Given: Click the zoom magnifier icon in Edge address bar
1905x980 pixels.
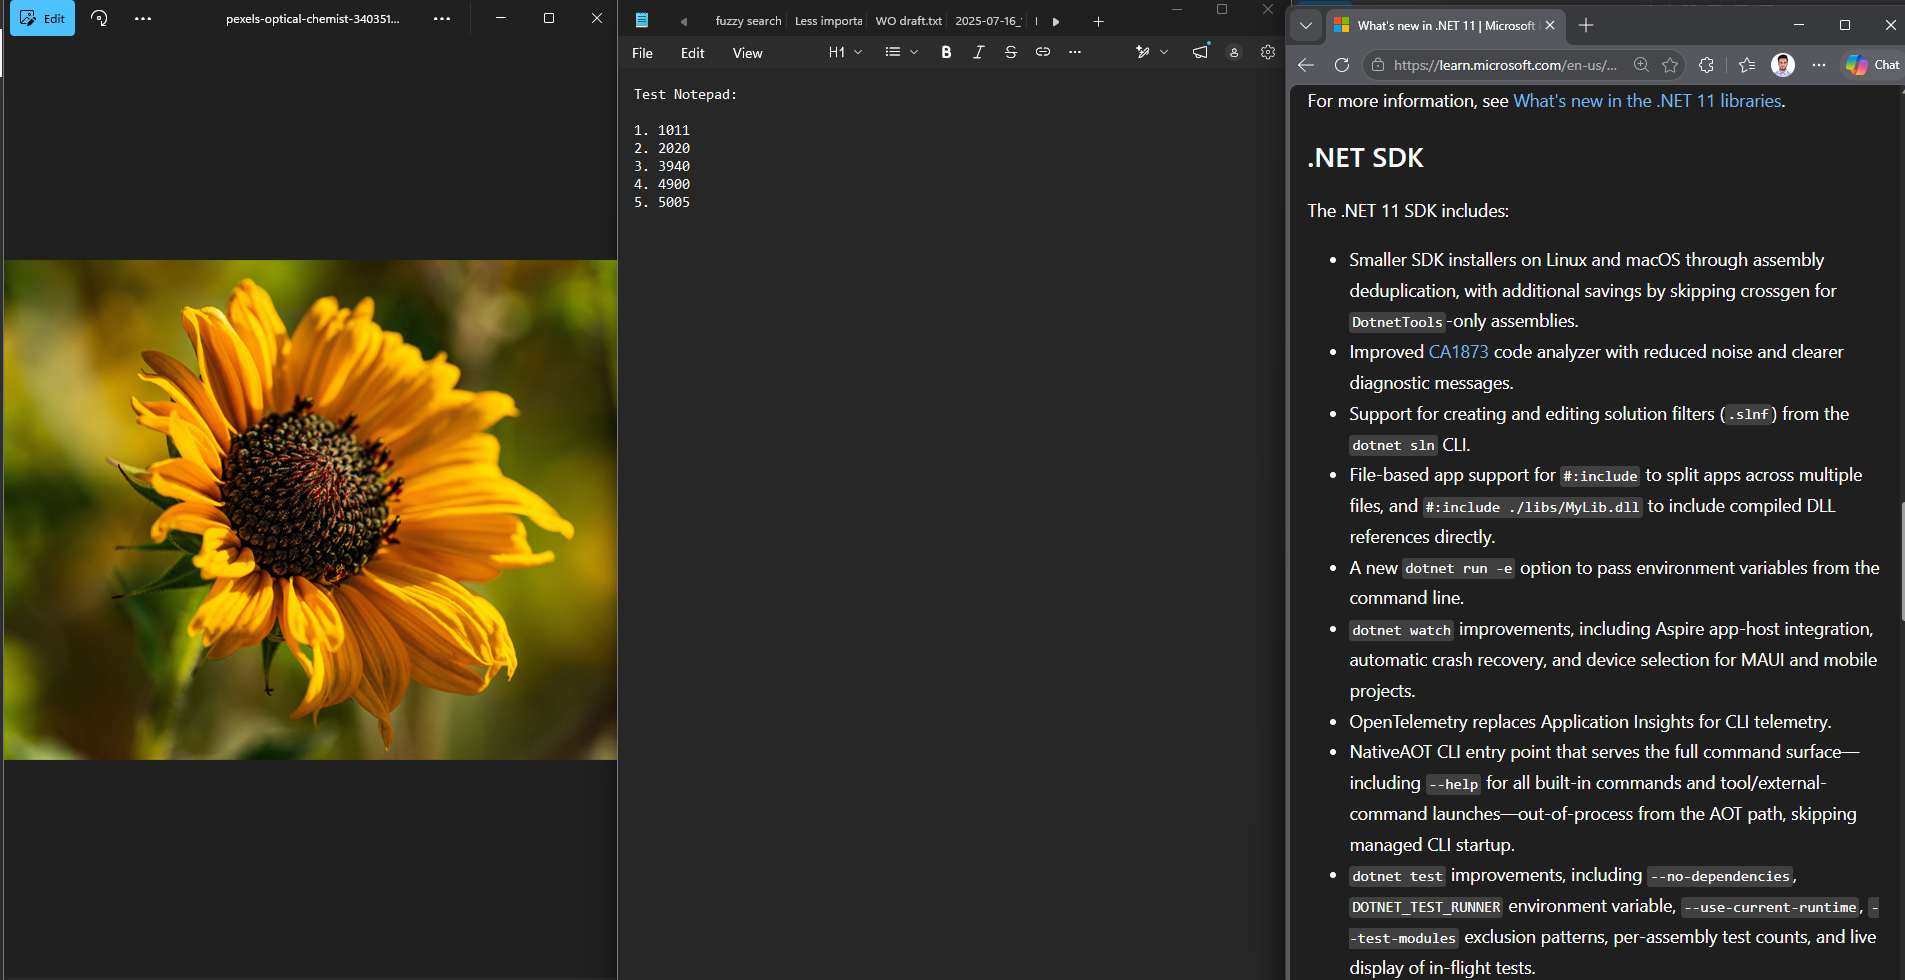Looking at the screenshot, I should coord(1641,65).
